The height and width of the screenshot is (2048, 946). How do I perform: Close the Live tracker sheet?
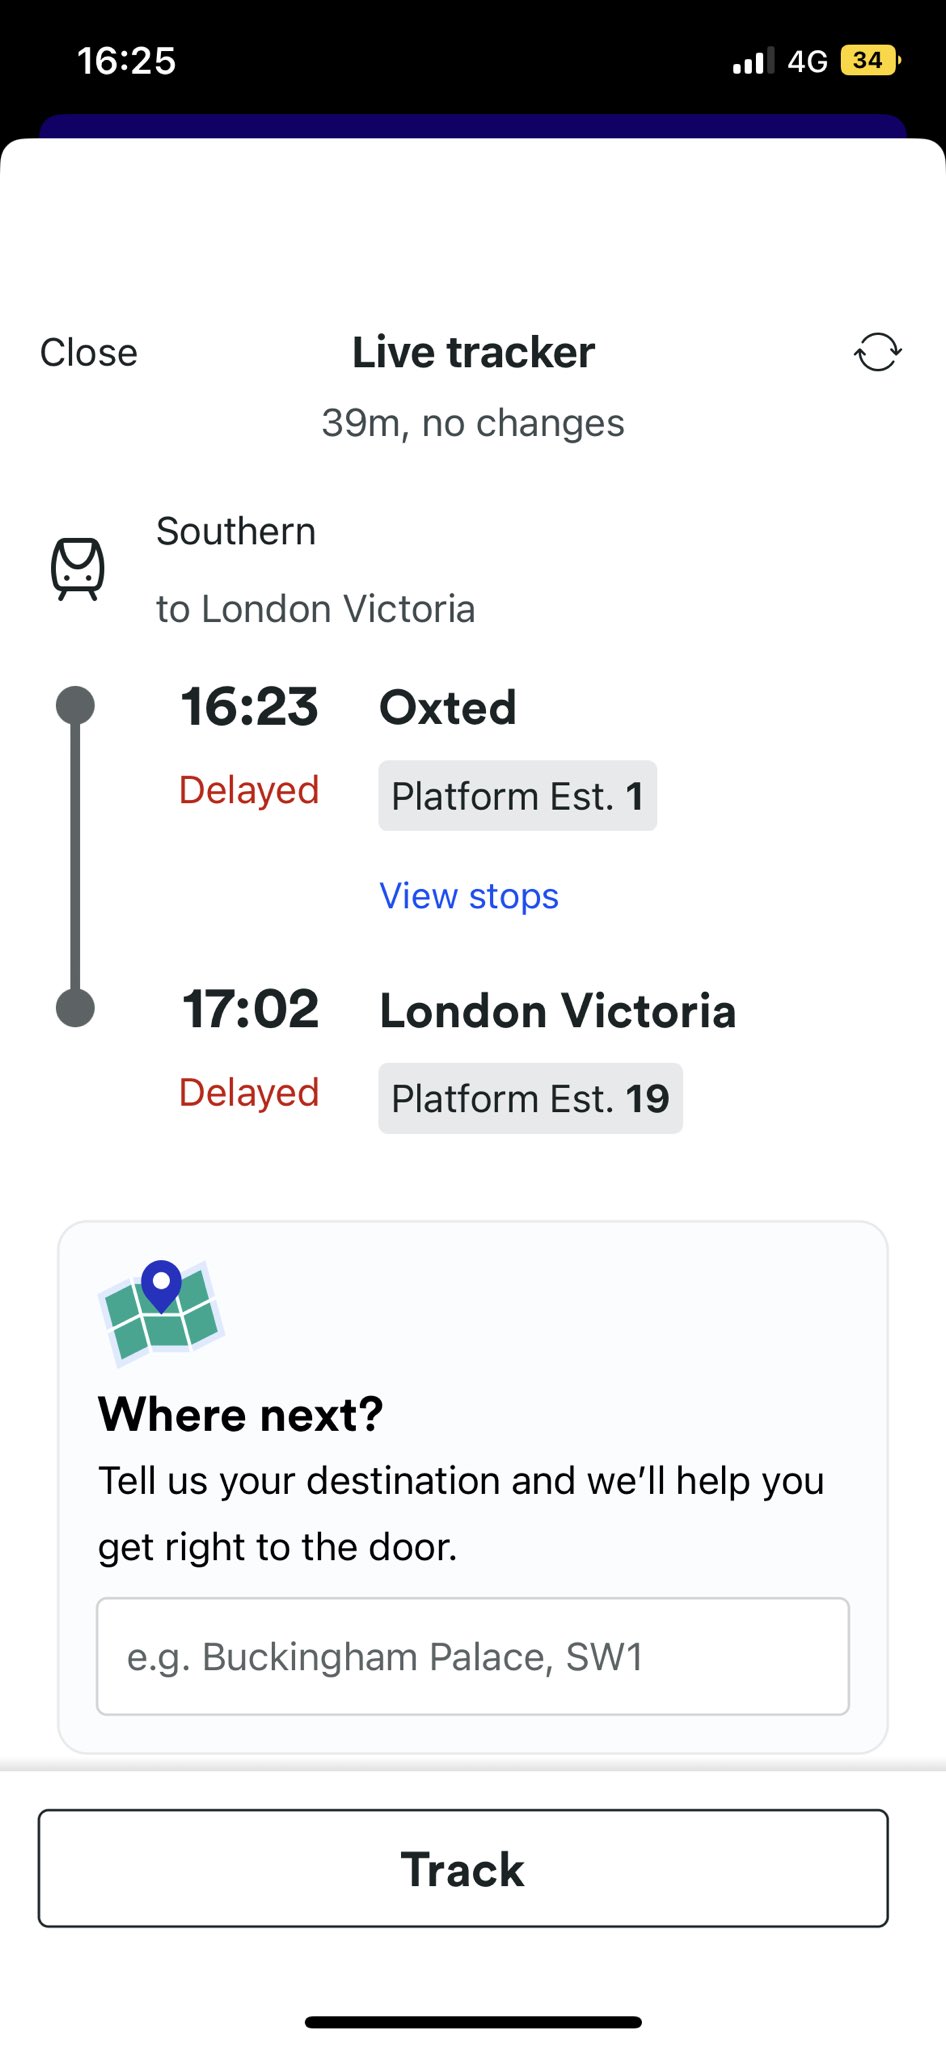point(89,353)
